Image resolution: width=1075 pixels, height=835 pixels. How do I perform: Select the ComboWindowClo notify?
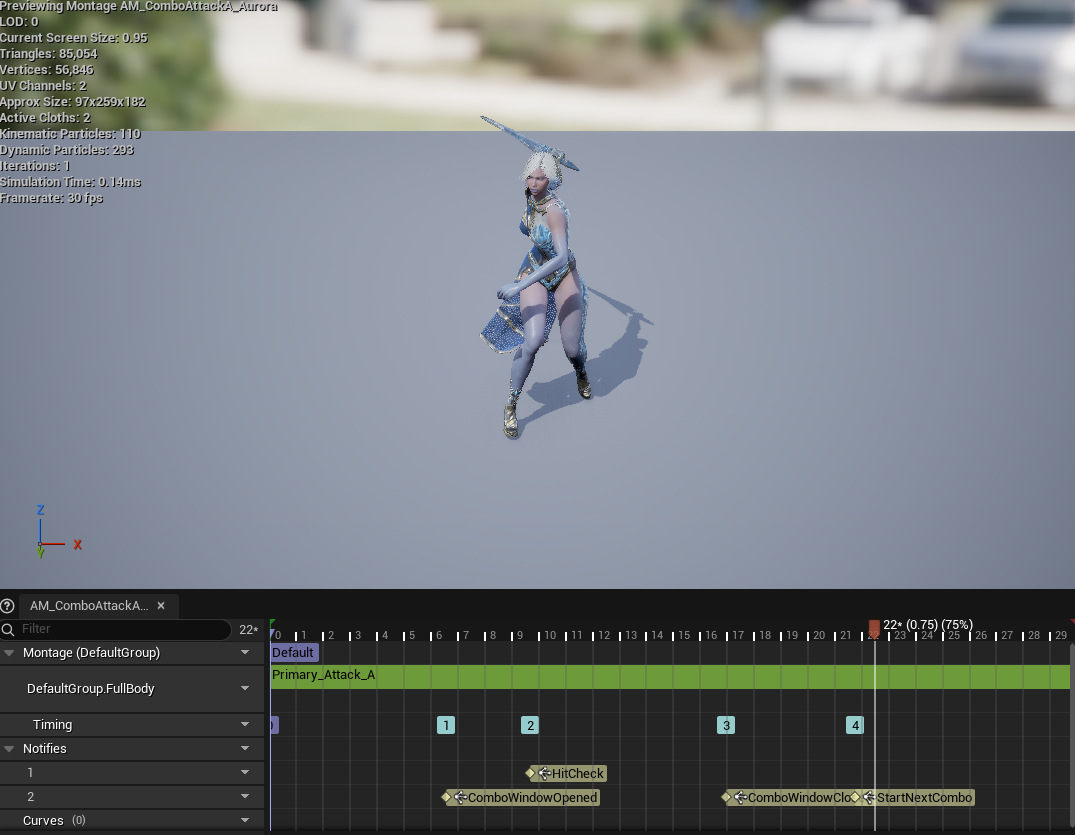point(788,797)
